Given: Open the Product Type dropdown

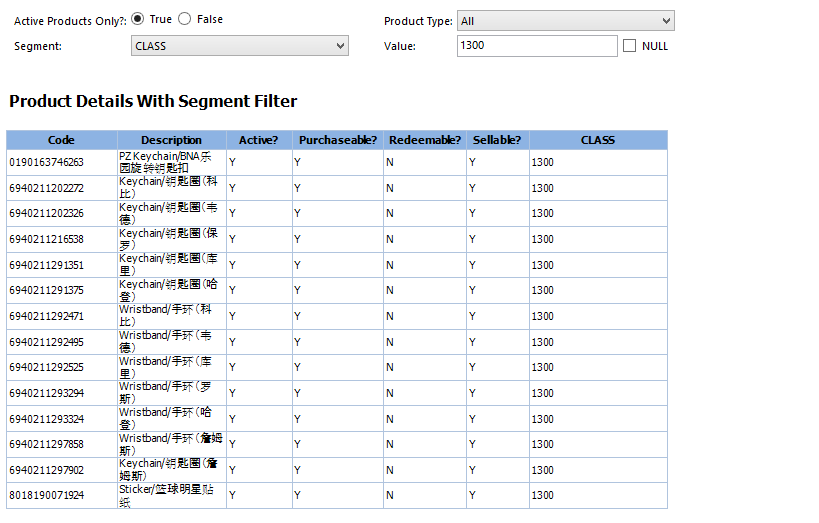Looking at the screenshot, I should pos(565,21).
